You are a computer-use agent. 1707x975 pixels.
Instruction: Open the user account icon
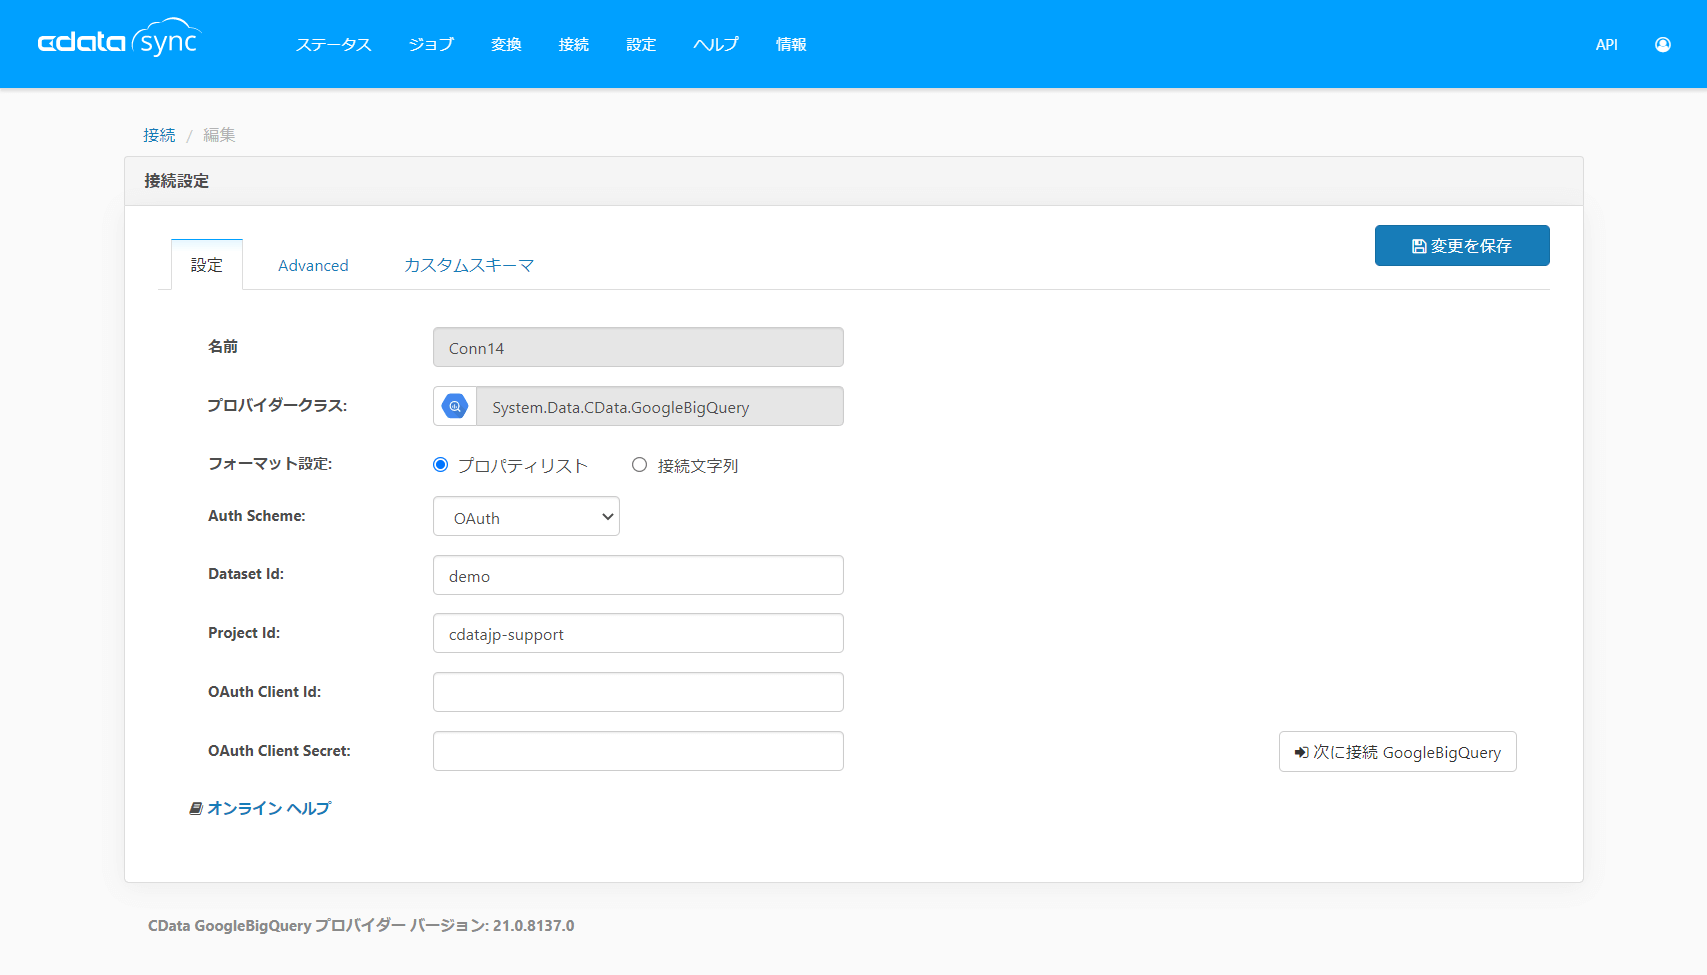pos(1663,44)
